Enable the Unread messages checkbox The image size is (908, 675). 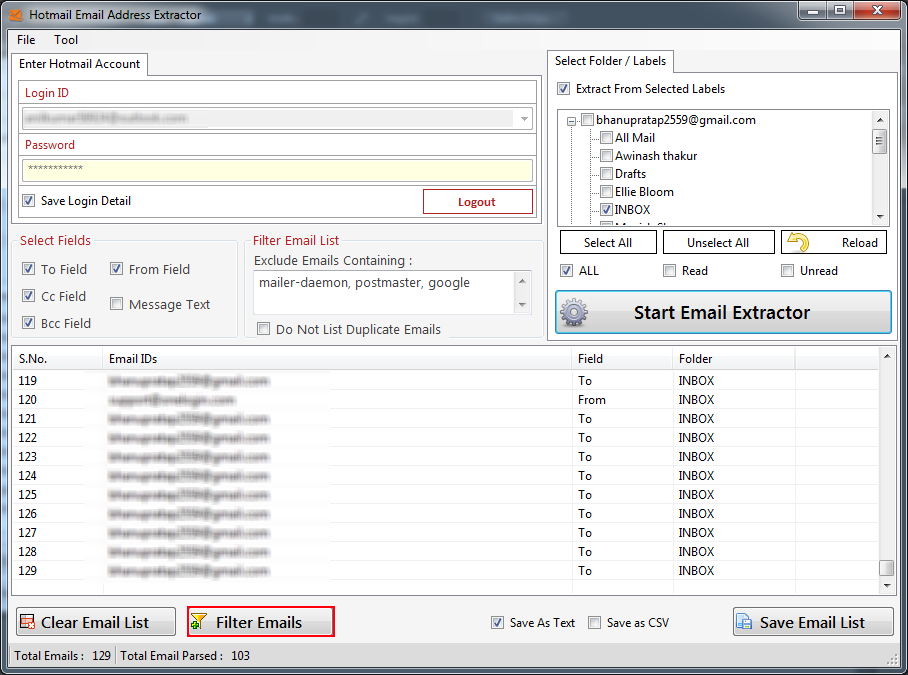point(788,270)
